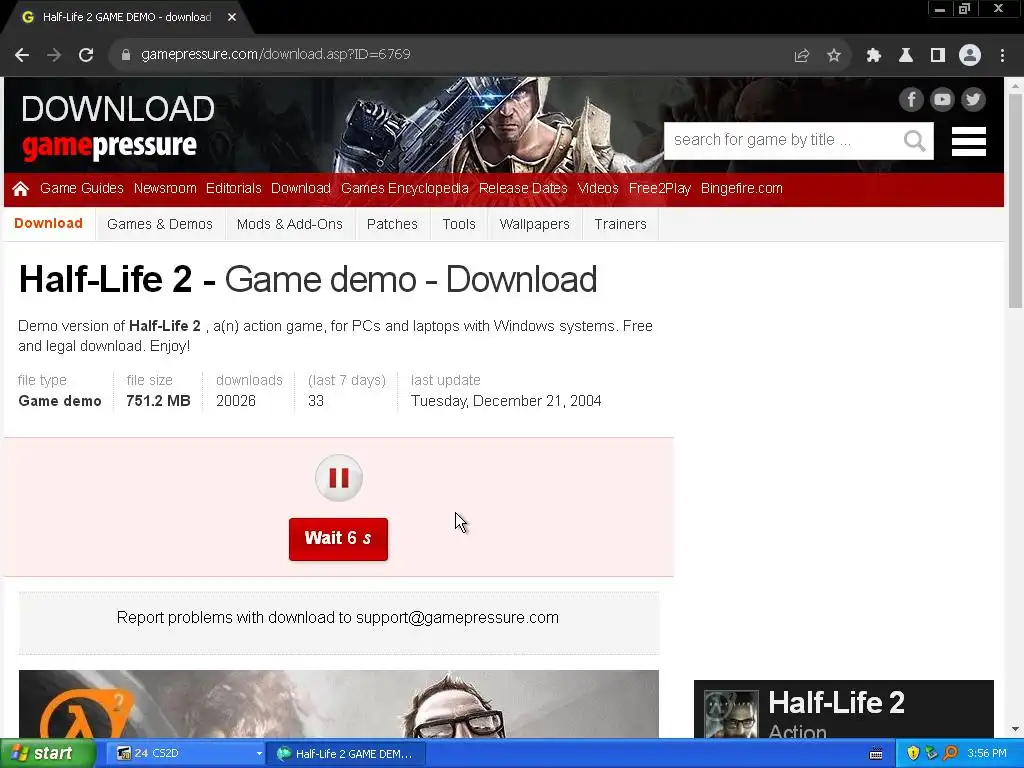Click scrollbar up arrow

point(1015,85)
